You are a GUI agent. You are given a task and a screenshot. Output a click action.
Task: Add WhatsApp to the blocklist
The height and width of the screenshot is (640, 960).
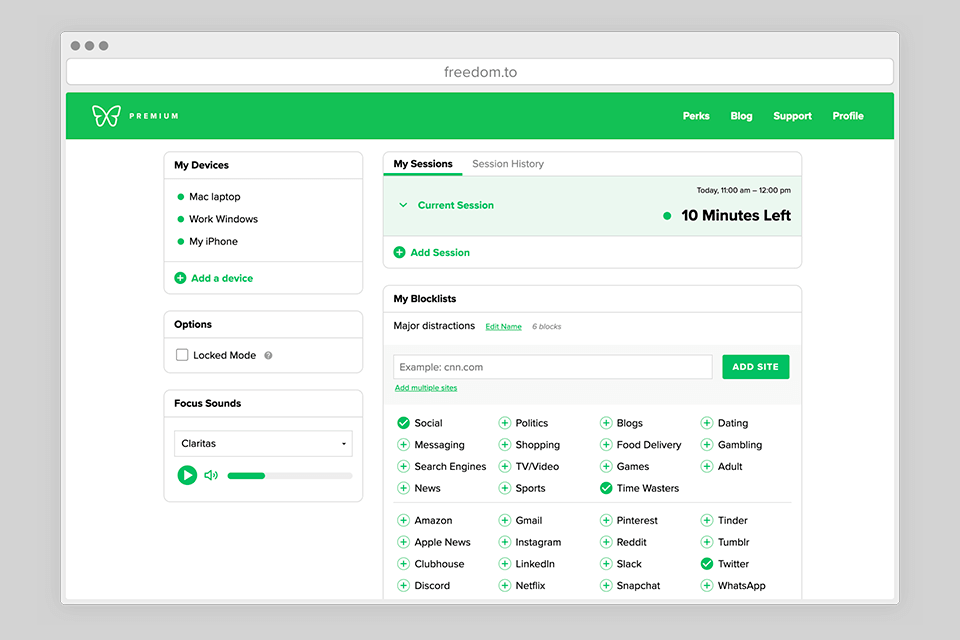pyautogui.click(x=707, y=585)
